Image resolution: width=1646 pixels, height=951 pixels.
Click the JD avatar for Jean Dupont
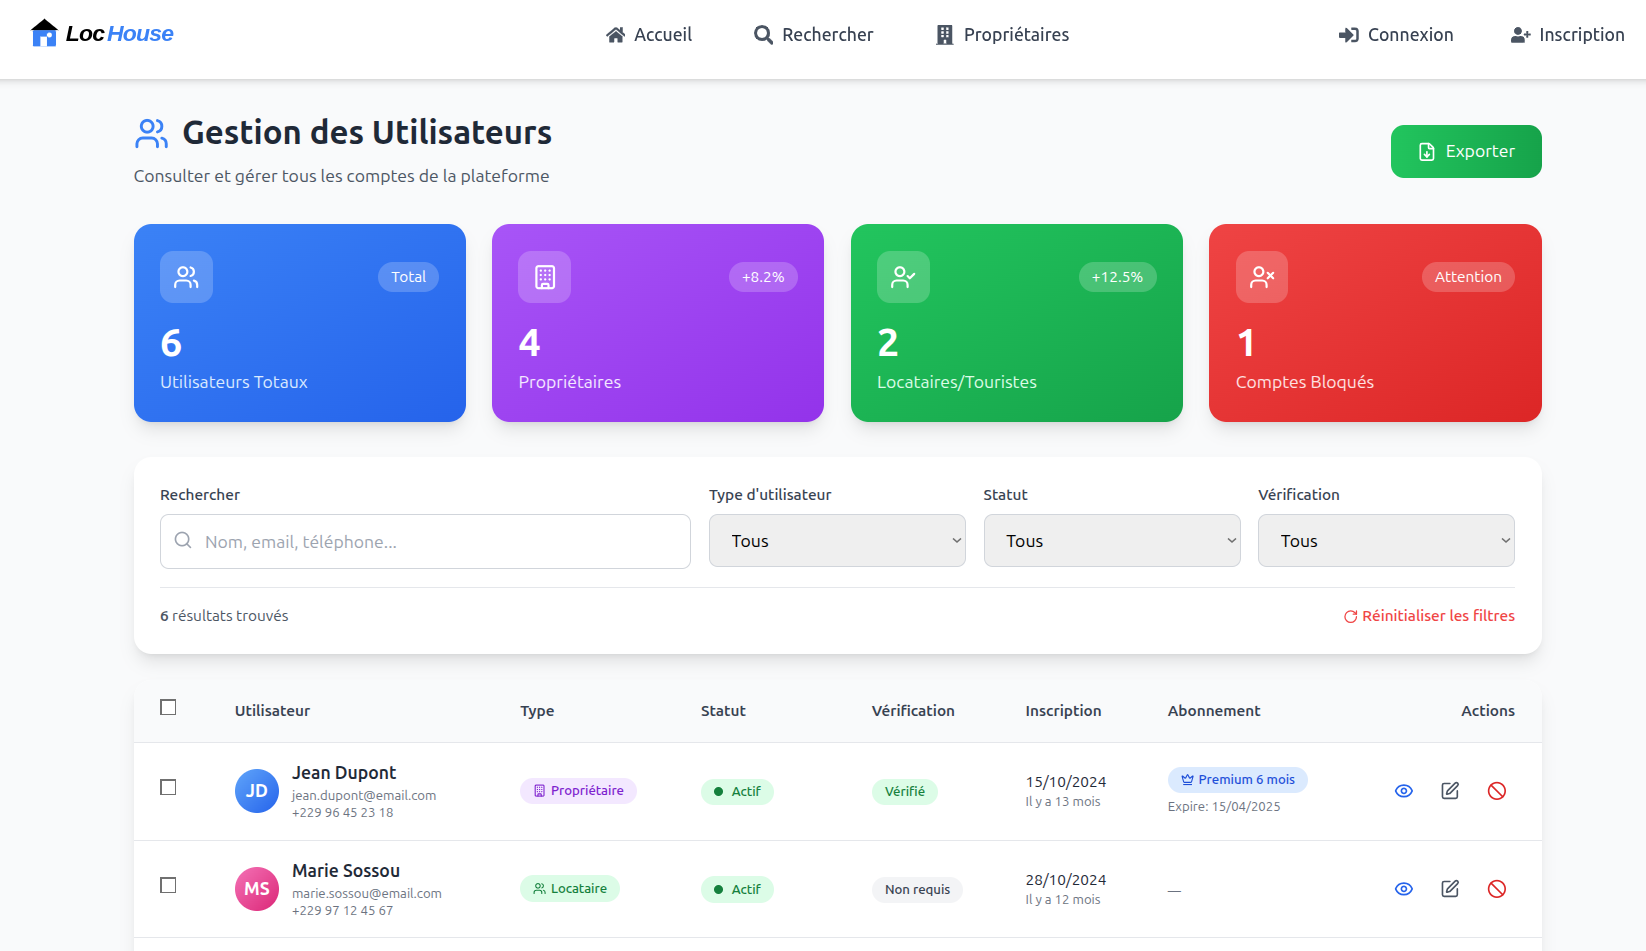coord(257,791)
